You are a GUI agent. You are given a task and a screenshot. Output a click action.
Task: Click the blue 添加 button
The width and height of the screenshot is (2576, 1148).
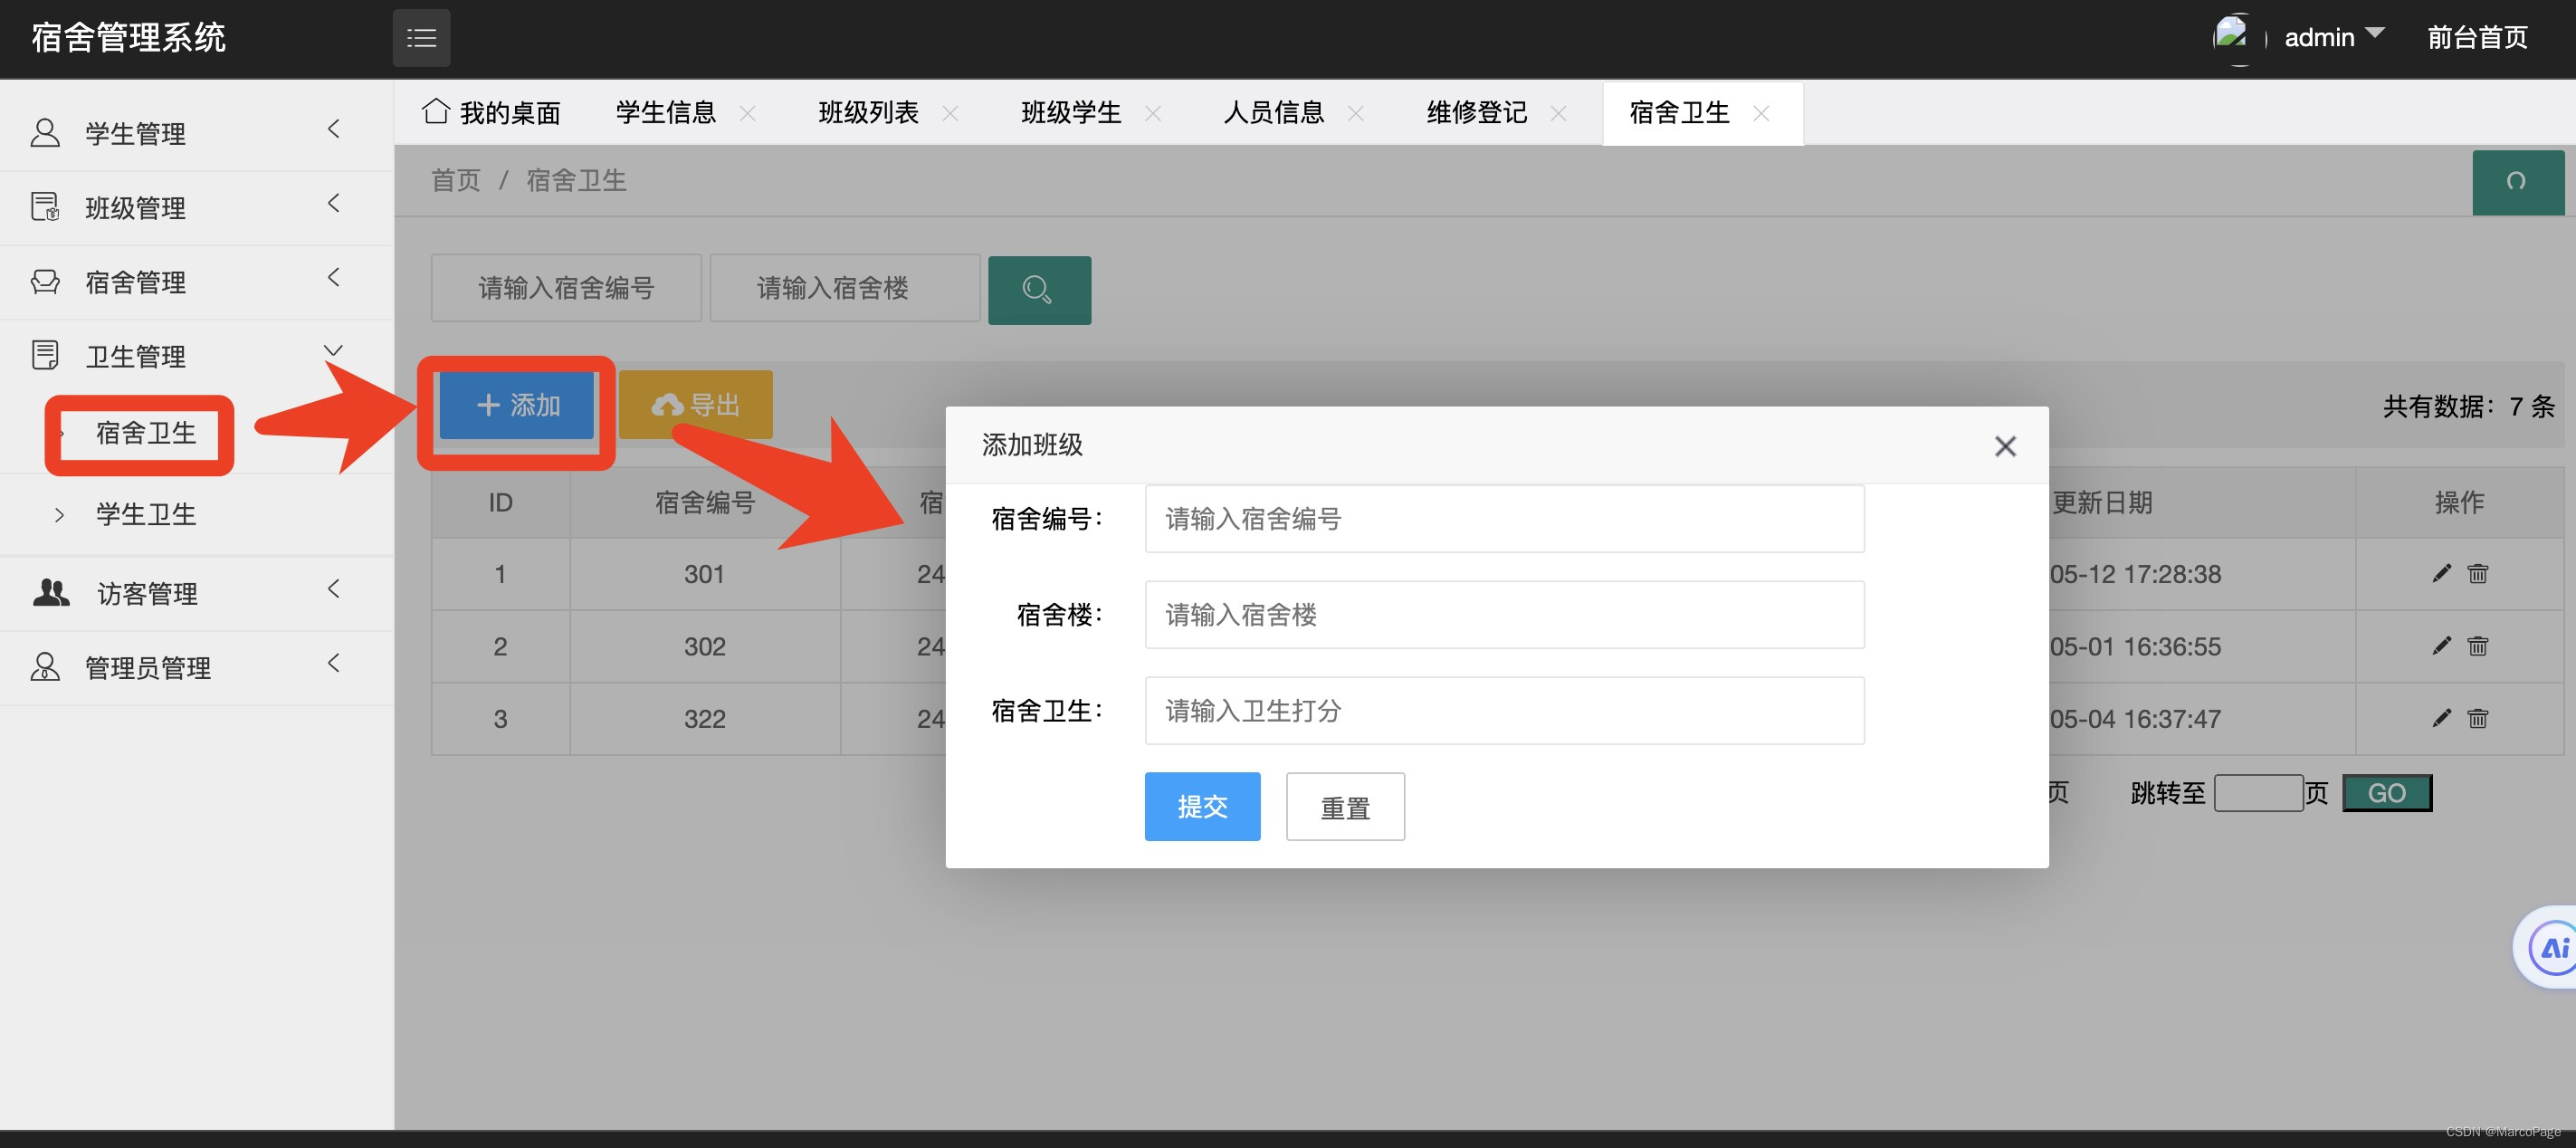(x=517, y=405)
